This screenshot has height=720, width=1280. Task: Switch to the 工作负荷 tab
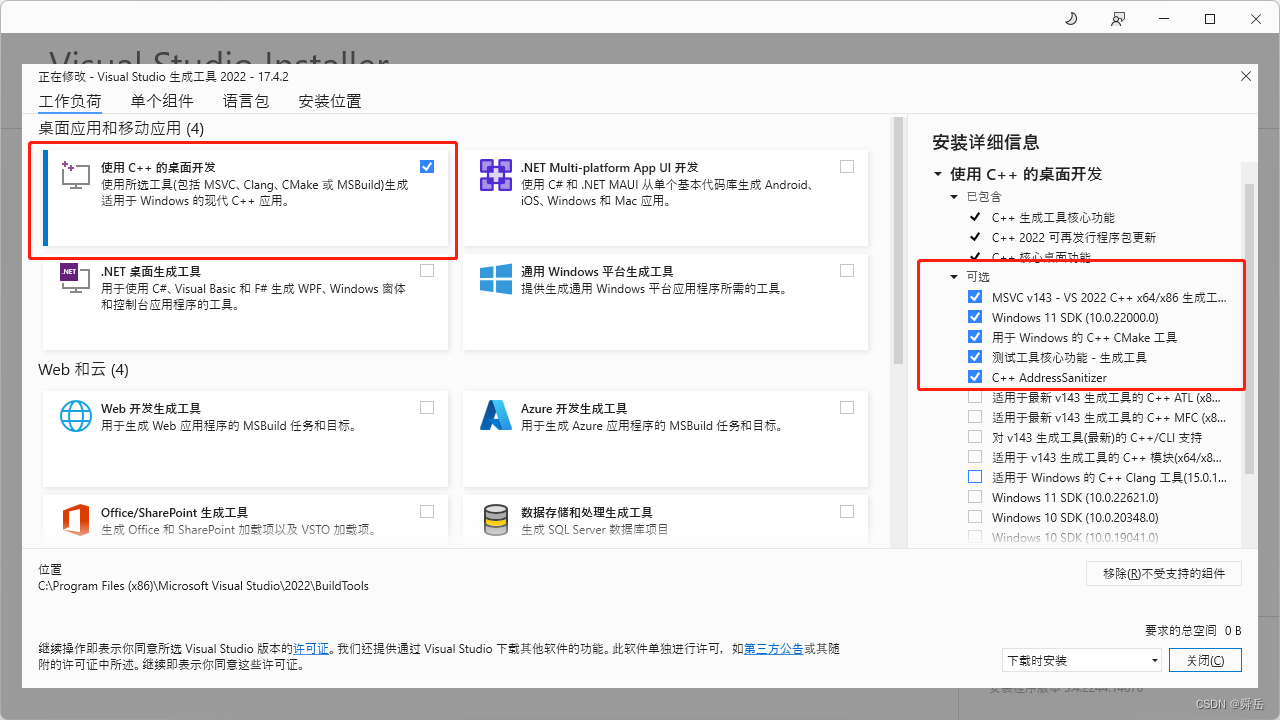click(70, 101)
